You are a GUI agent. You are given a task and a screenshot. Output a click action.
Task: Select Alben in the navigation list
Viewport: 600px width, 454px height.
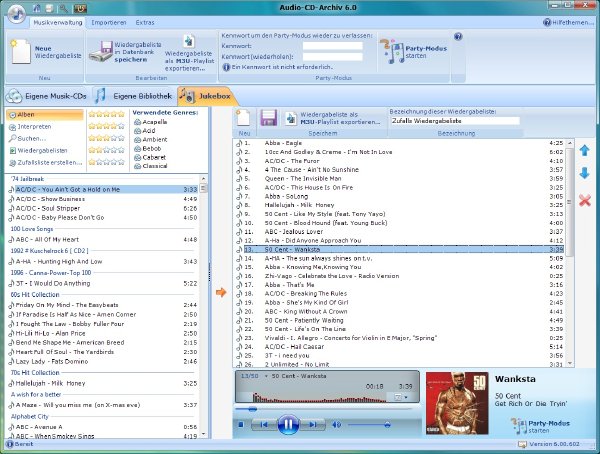pos(44,114)
